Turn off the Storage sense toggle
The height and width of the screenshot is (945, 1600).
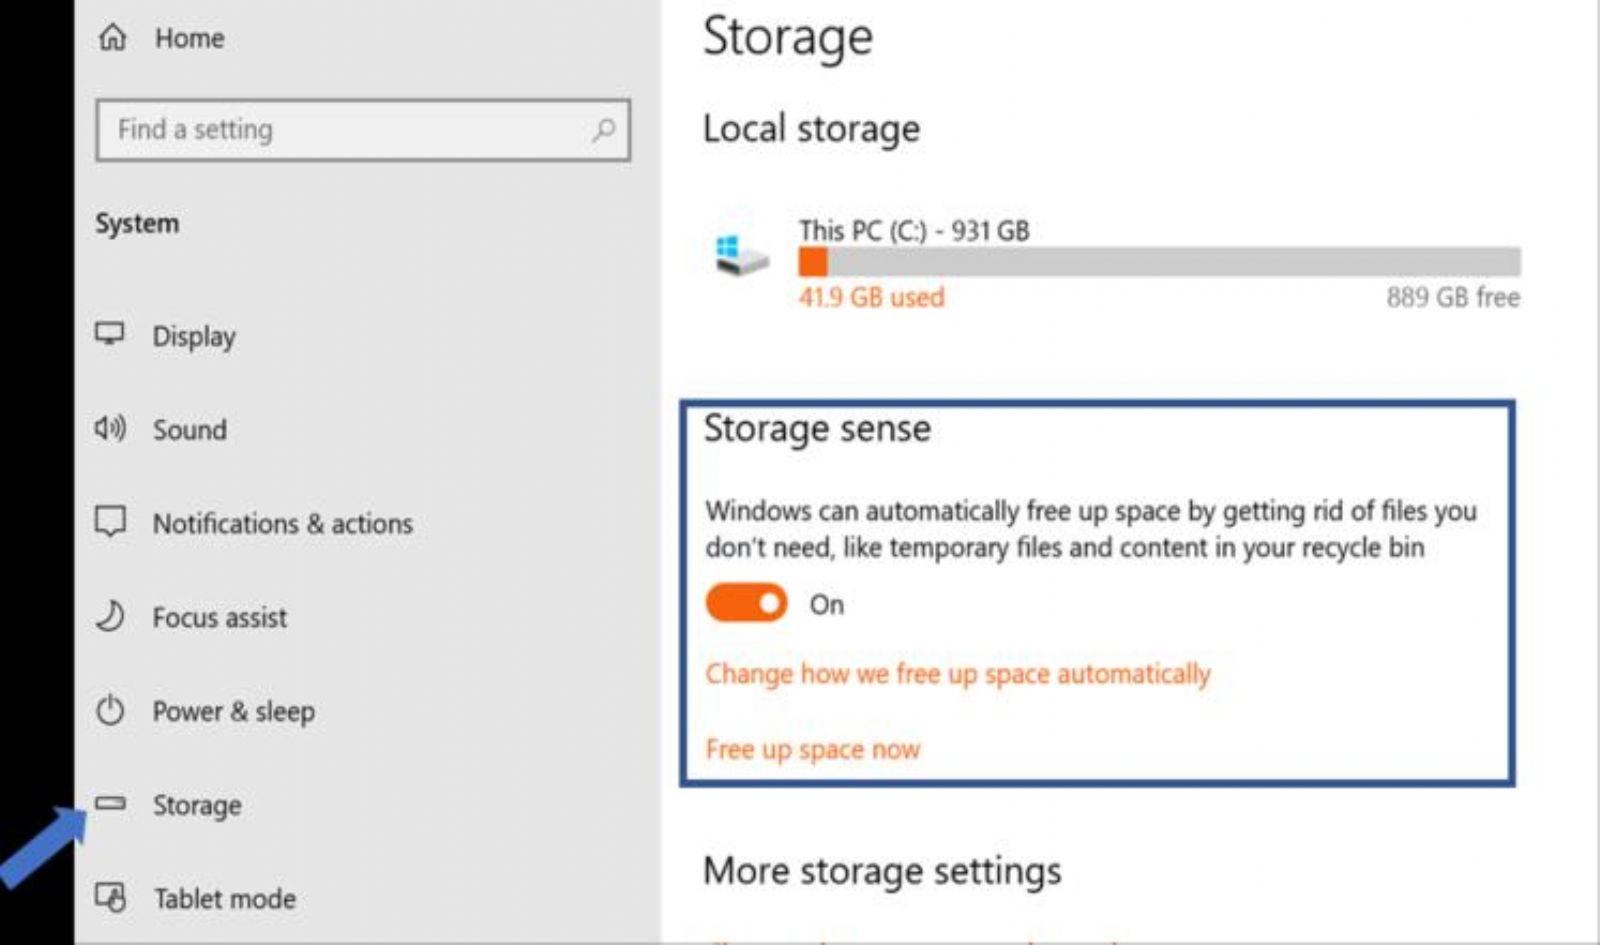point(746,603)
